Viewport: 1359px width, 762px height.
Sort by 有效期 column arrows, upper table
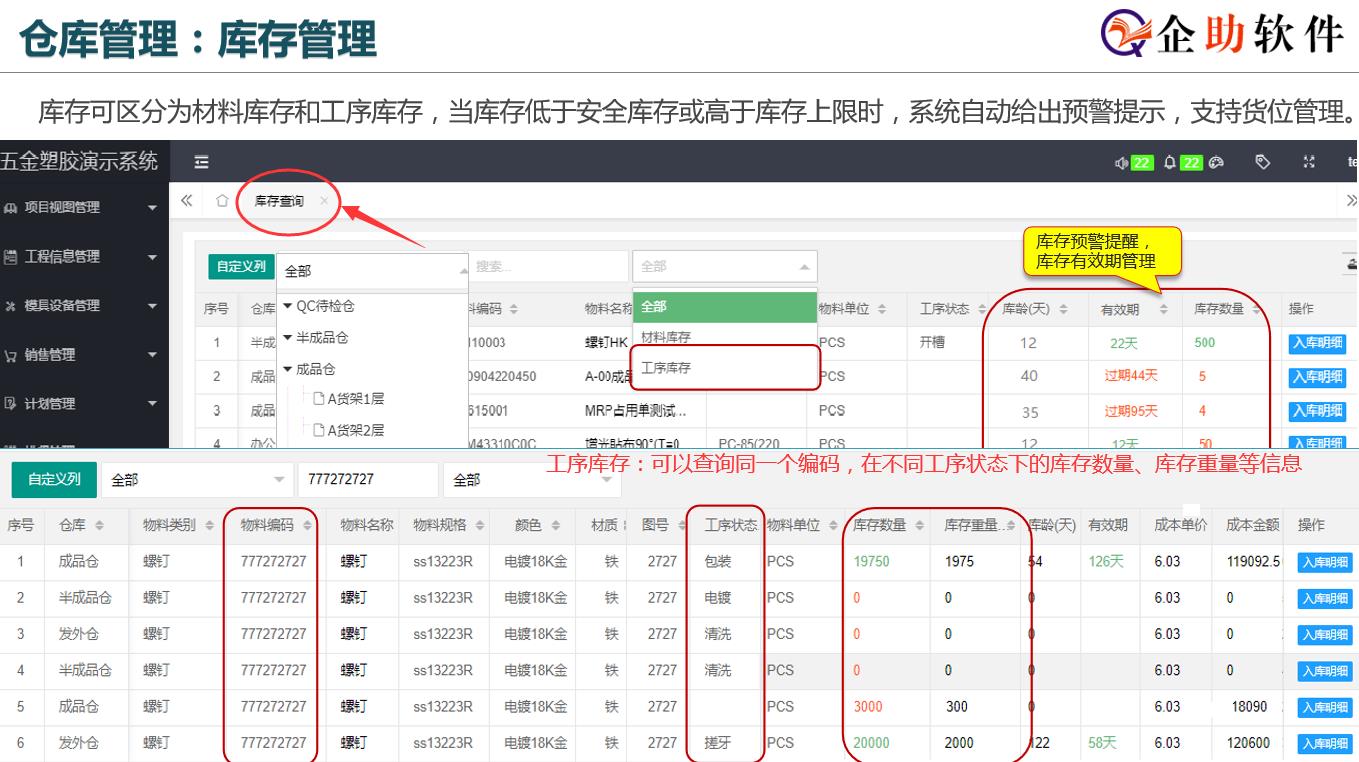[1163, 310]
